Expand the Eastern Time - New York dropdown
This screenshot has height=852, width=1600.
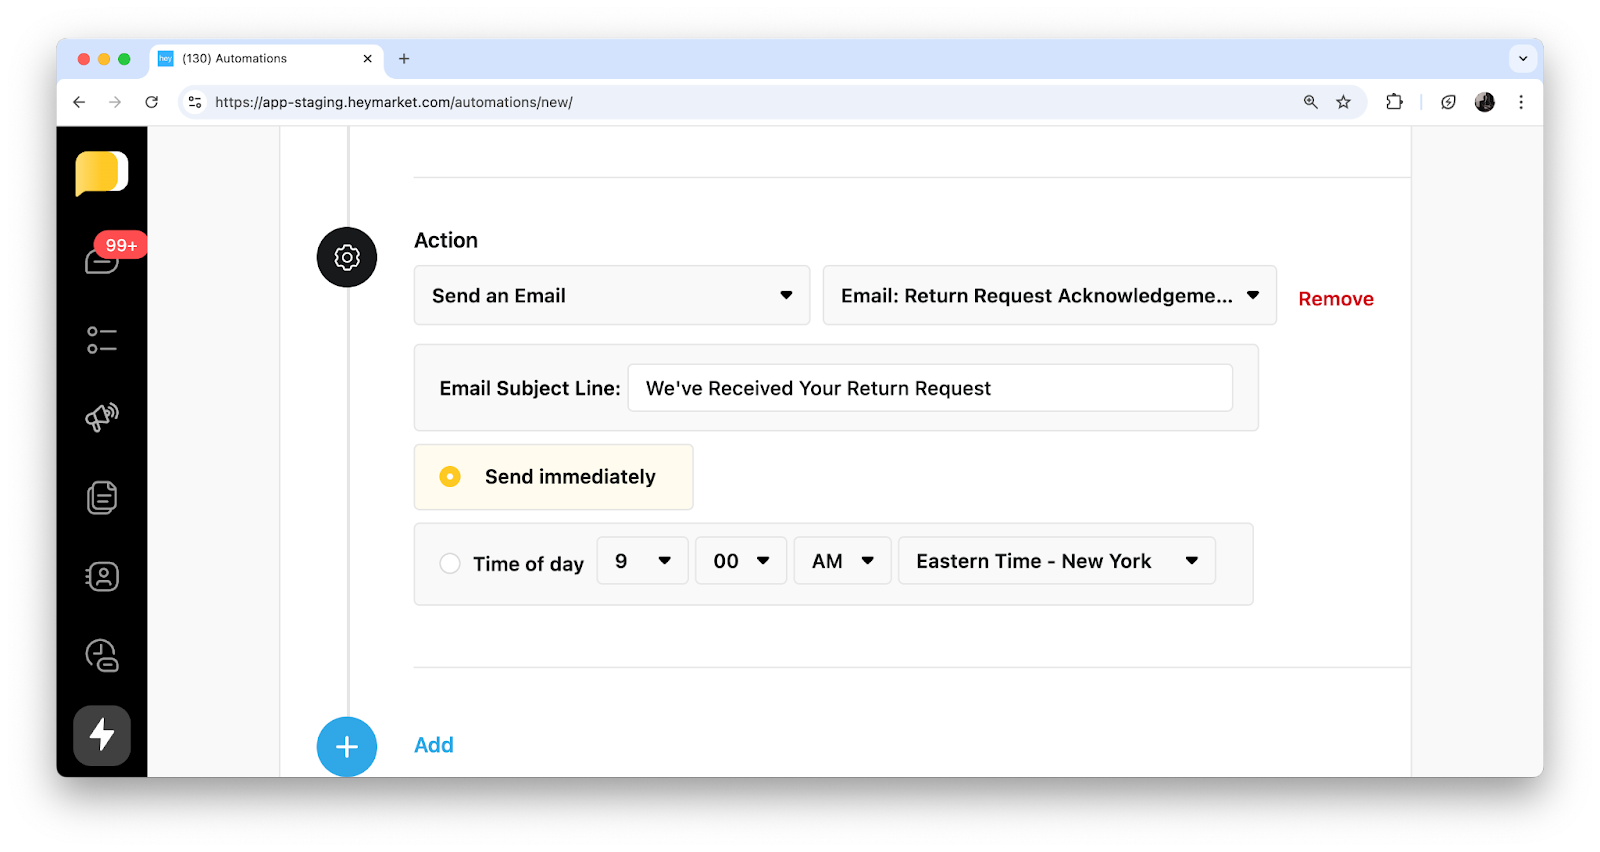tap(1056, 561)
